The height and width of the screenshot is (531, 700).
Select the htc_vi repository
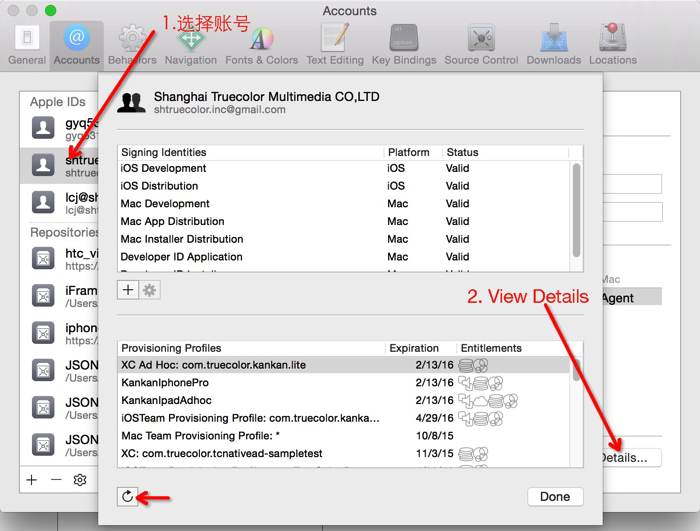coord(59,259)
